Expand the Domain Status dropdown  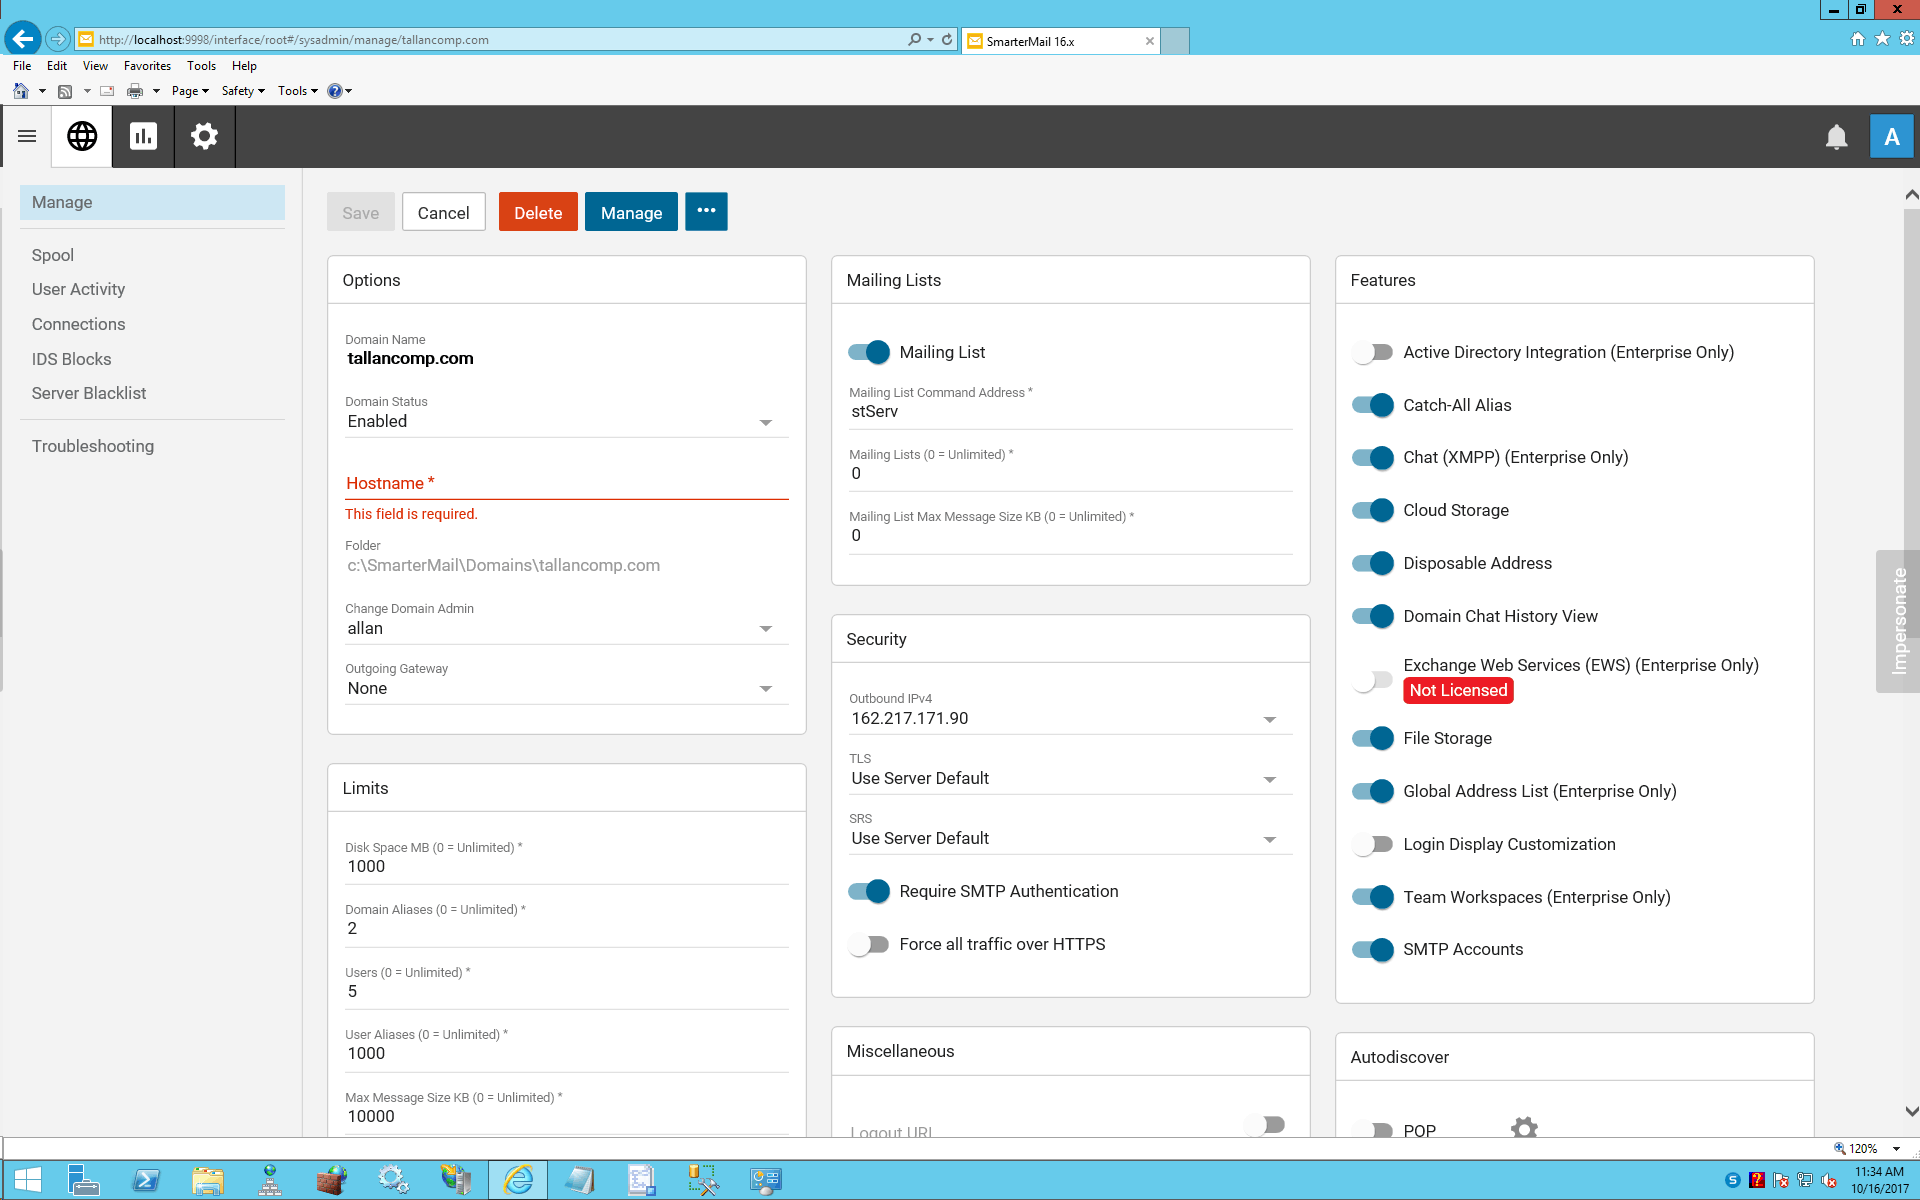pyautogui.click(x=566, y=422)
